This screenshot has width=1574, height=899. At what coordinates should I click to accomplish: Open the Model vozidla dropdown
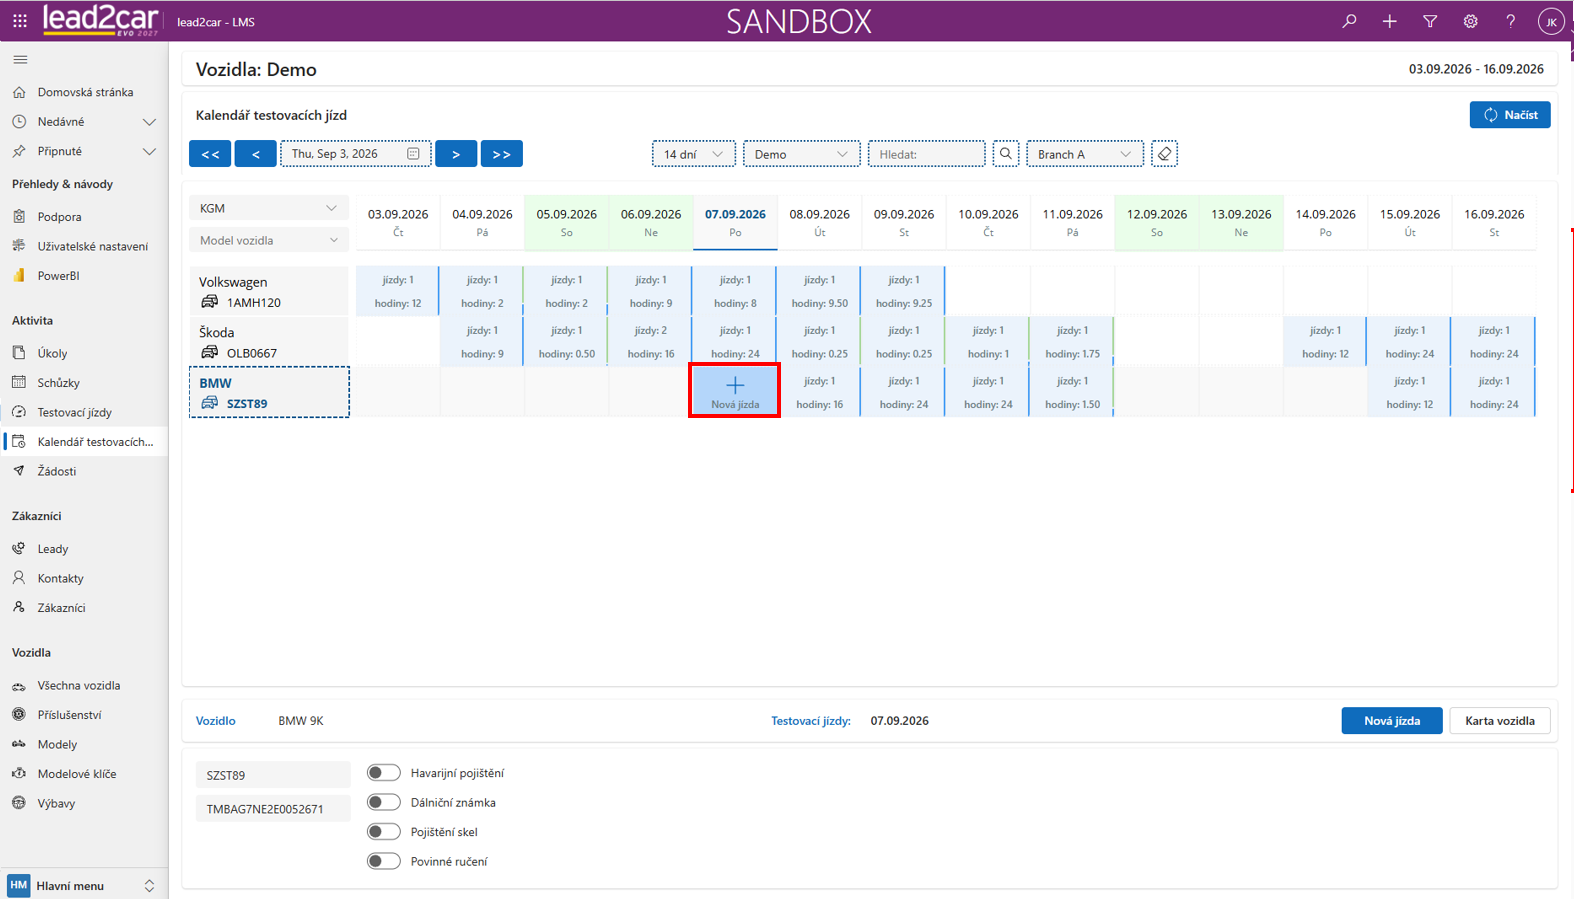pyautogui.click(x=269, y=240)
